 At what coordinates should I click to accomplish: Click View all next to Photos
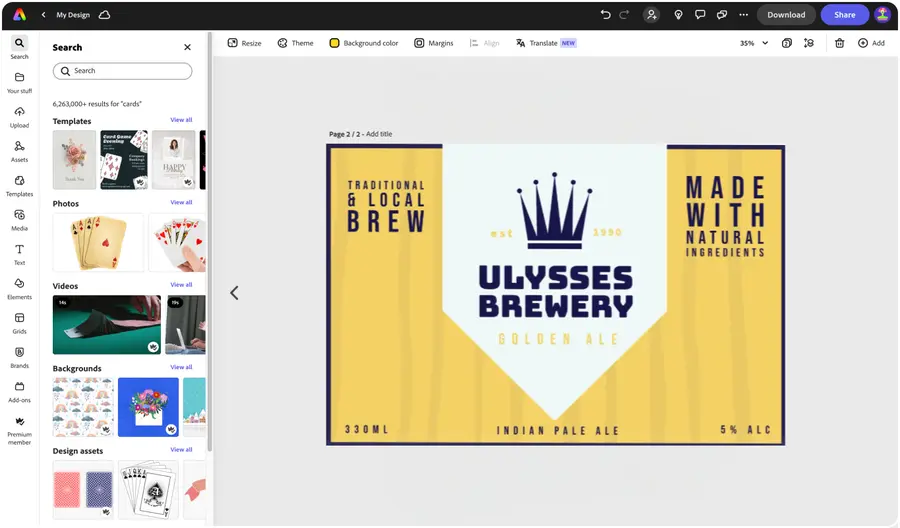[181, 203]
